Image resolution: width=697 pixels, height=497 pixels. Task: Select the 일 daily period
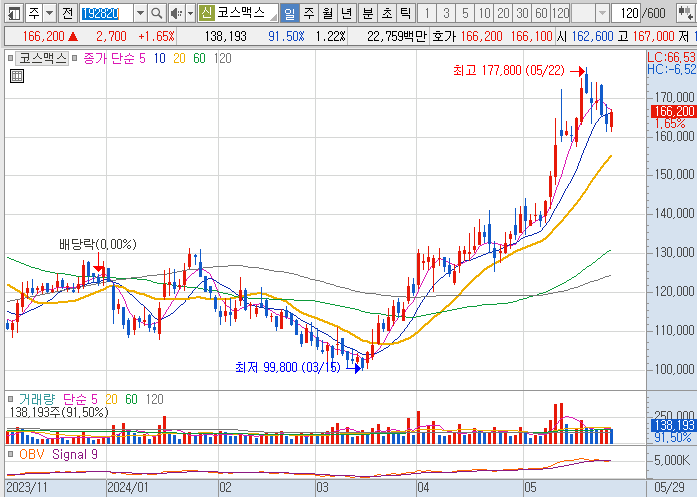click(289, 13)
